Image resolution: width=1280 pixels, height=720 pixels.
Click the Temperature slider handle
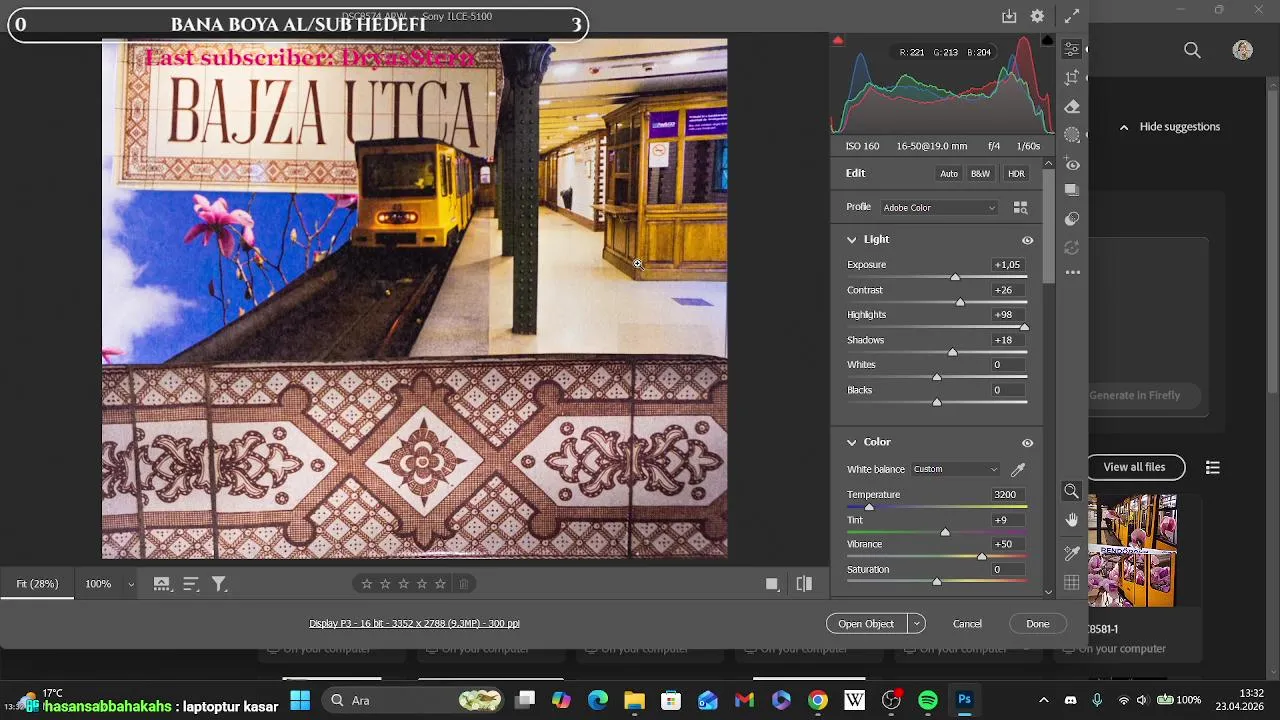(x=869, y=507)
